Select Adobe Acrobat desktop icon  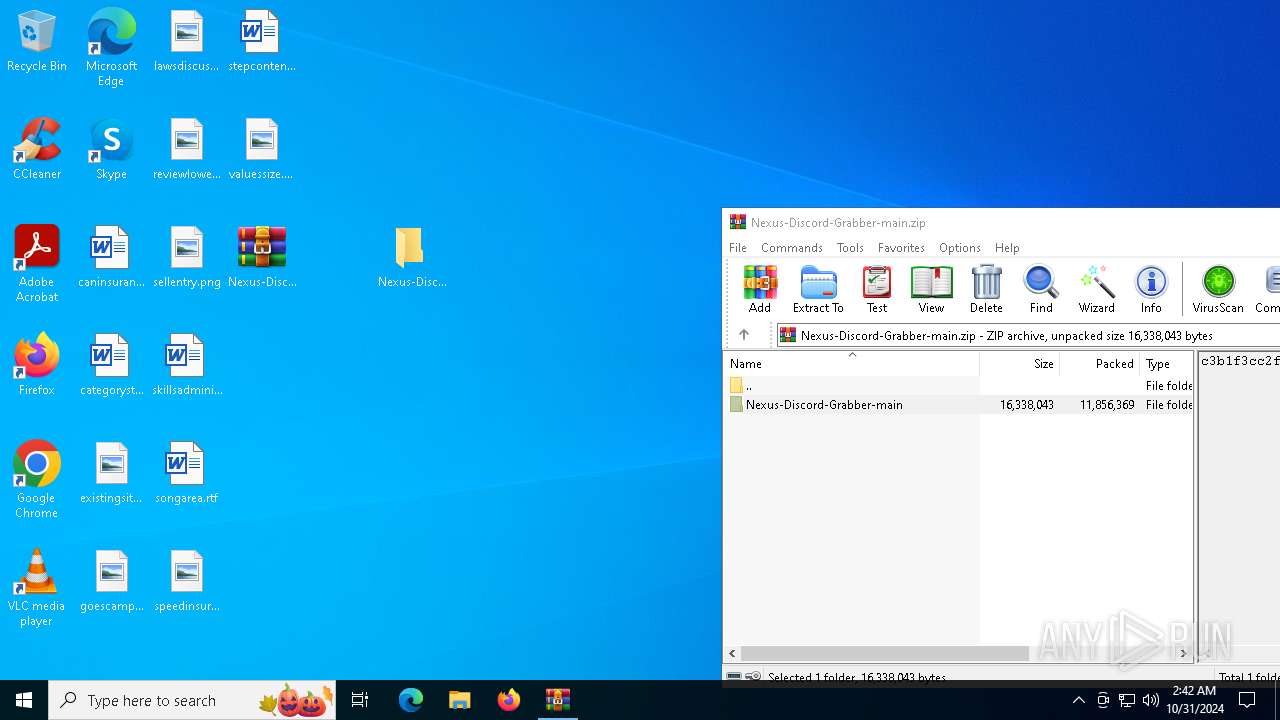click(x=36, y=263)
